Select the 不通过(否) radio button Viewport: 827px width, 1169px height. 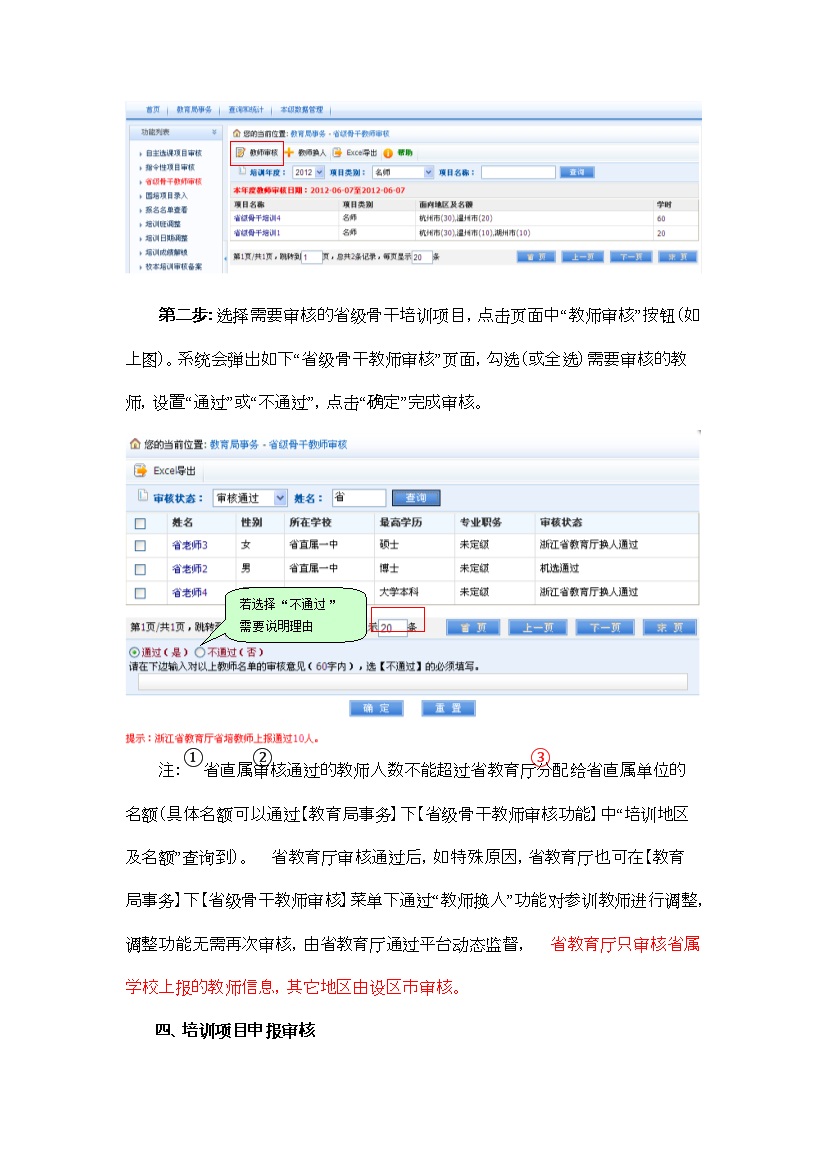(199, 652)
